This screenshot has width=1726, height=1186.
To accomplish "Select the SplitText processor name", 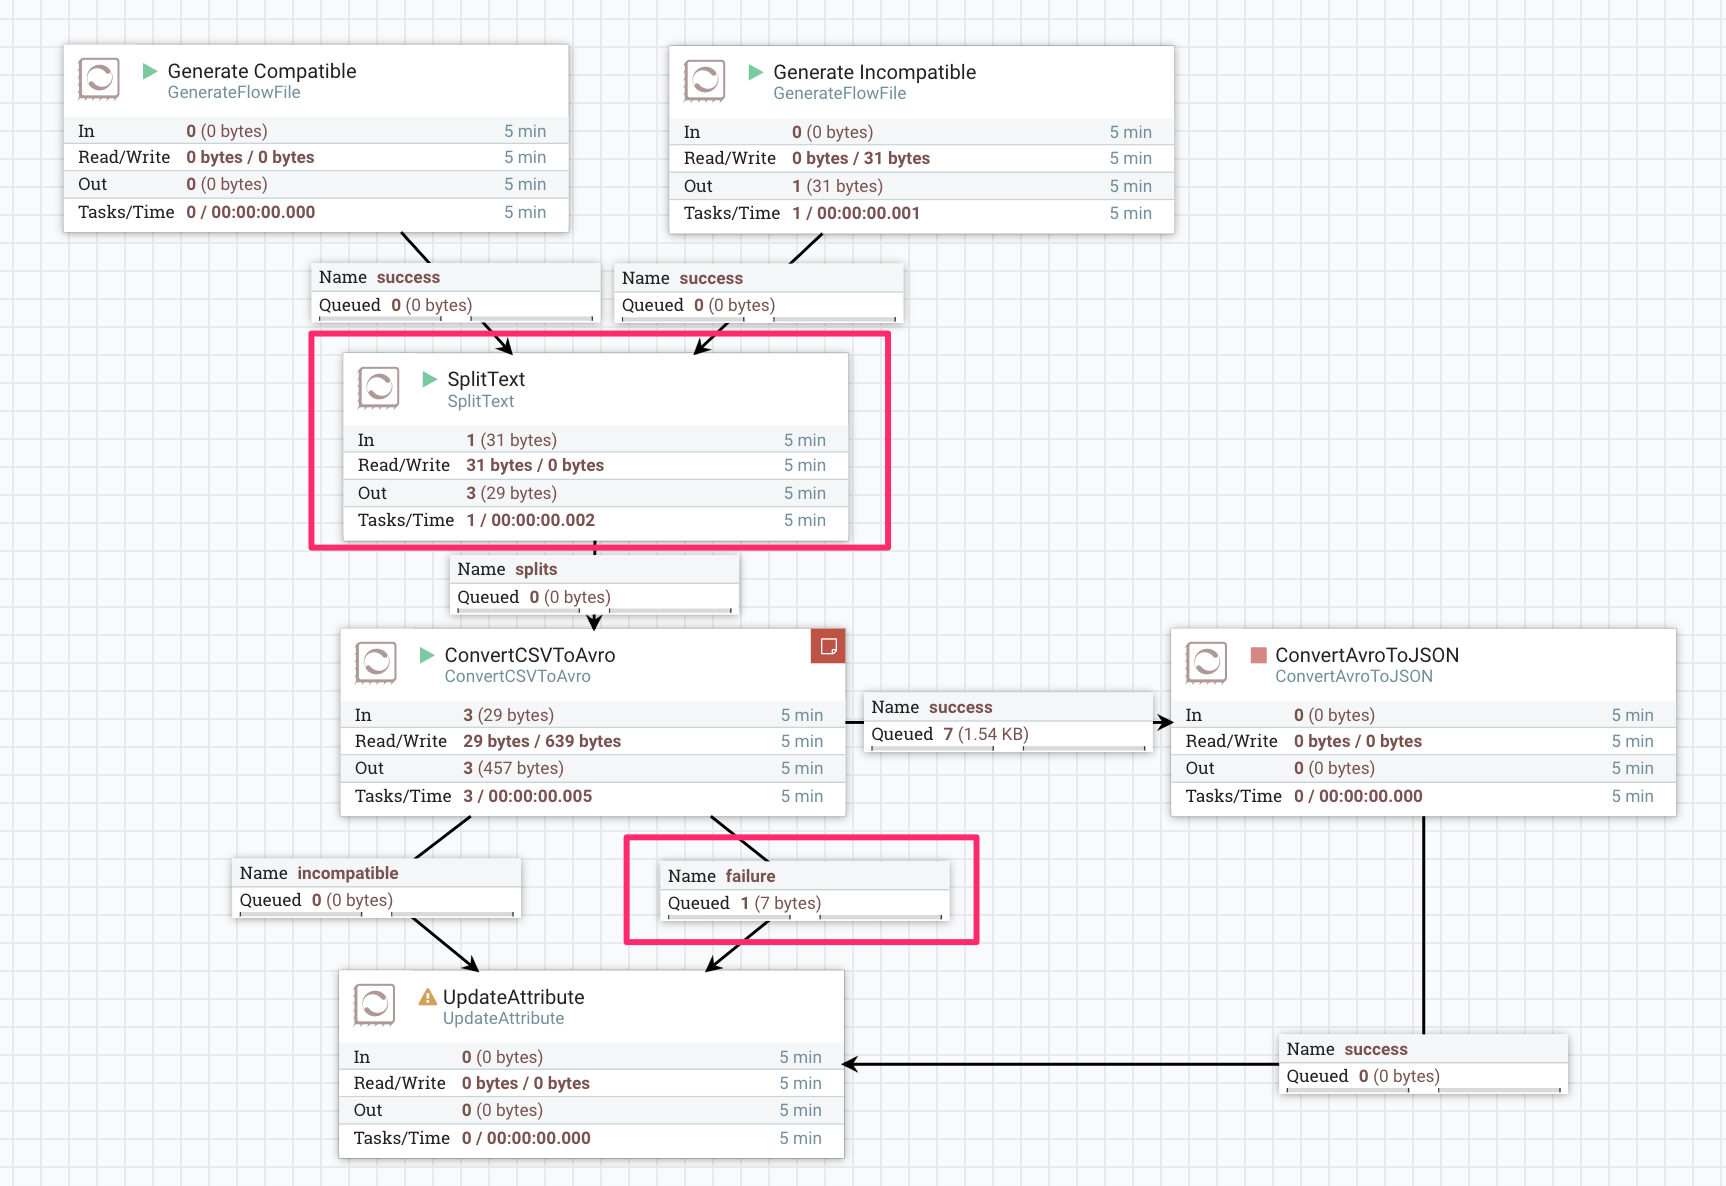I will [x=487, y=379].
